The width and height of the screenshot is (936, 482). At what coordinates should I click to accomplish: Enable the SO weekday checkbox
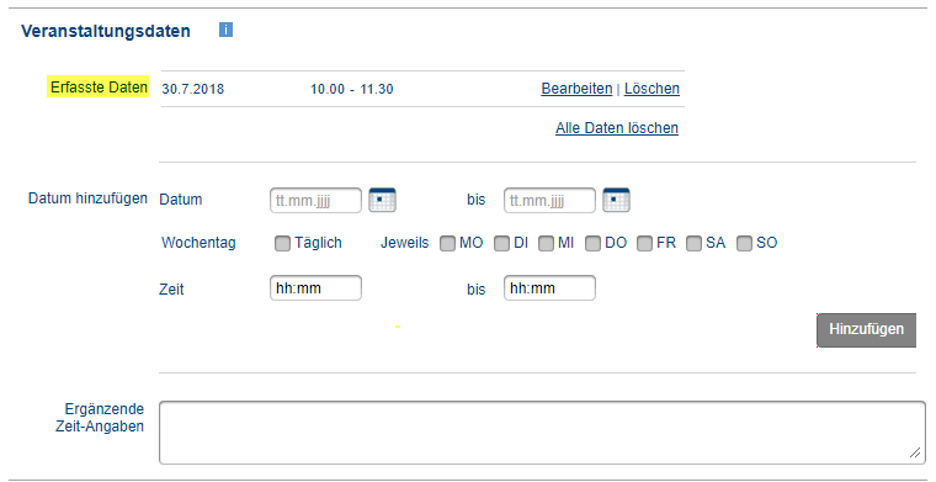coord(744,243)
